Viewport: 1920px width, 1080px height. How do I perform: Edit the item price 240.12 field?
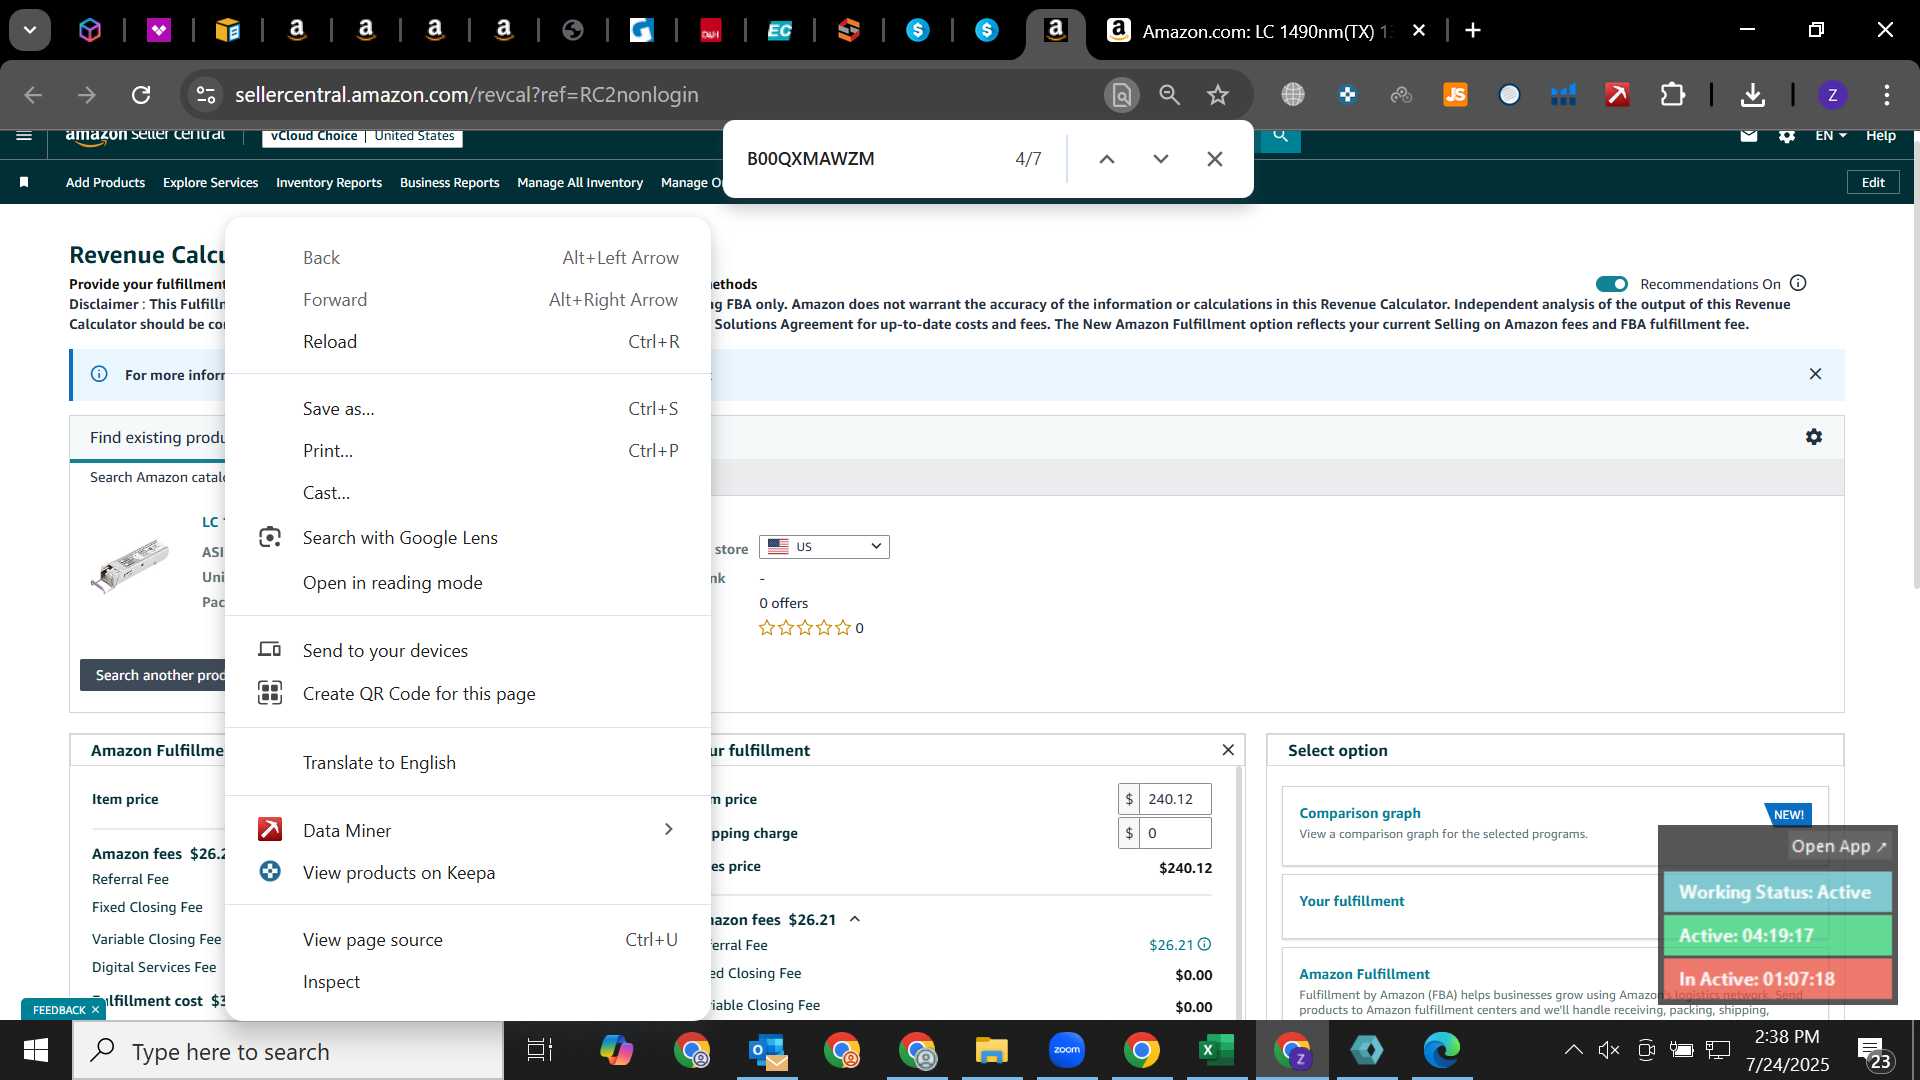[x=1175, y=799]
